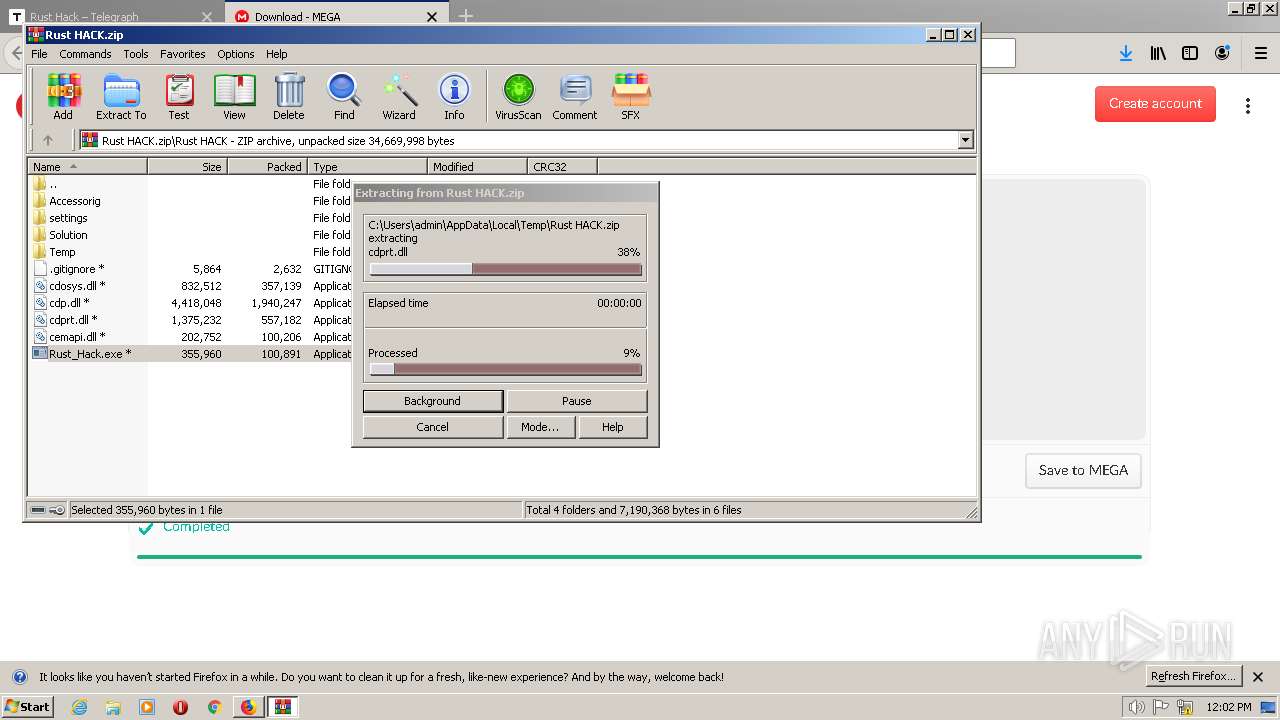Click the SFX toolbar icon
Viewport: 1280px width, 720px height.
point(630,97)
